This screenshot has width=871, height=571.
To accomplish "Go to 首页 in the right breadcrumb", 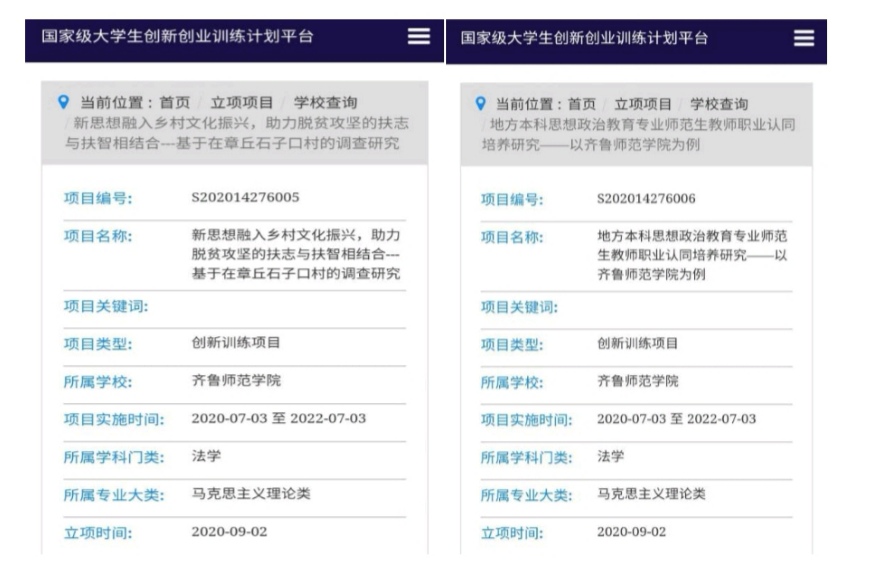I will (x=582, y=104).
